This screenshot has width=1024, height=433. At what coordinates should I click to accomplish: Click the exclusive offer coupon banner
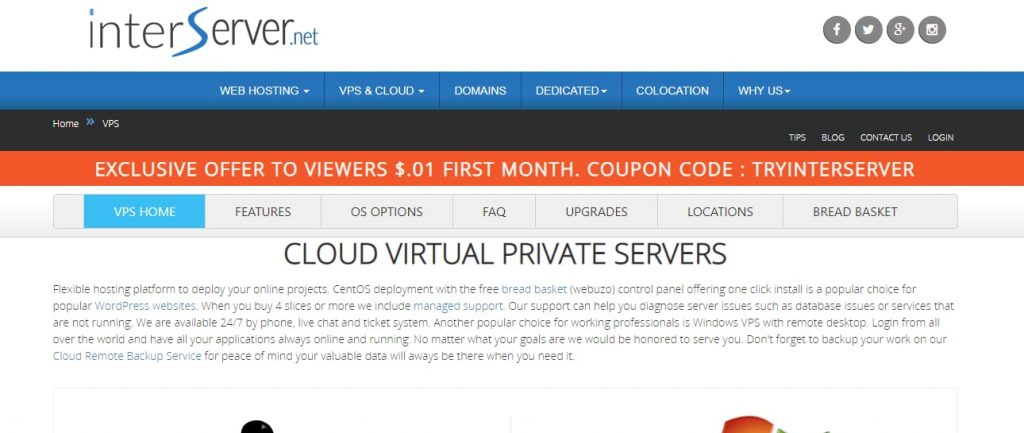click(x=504, y=169)
